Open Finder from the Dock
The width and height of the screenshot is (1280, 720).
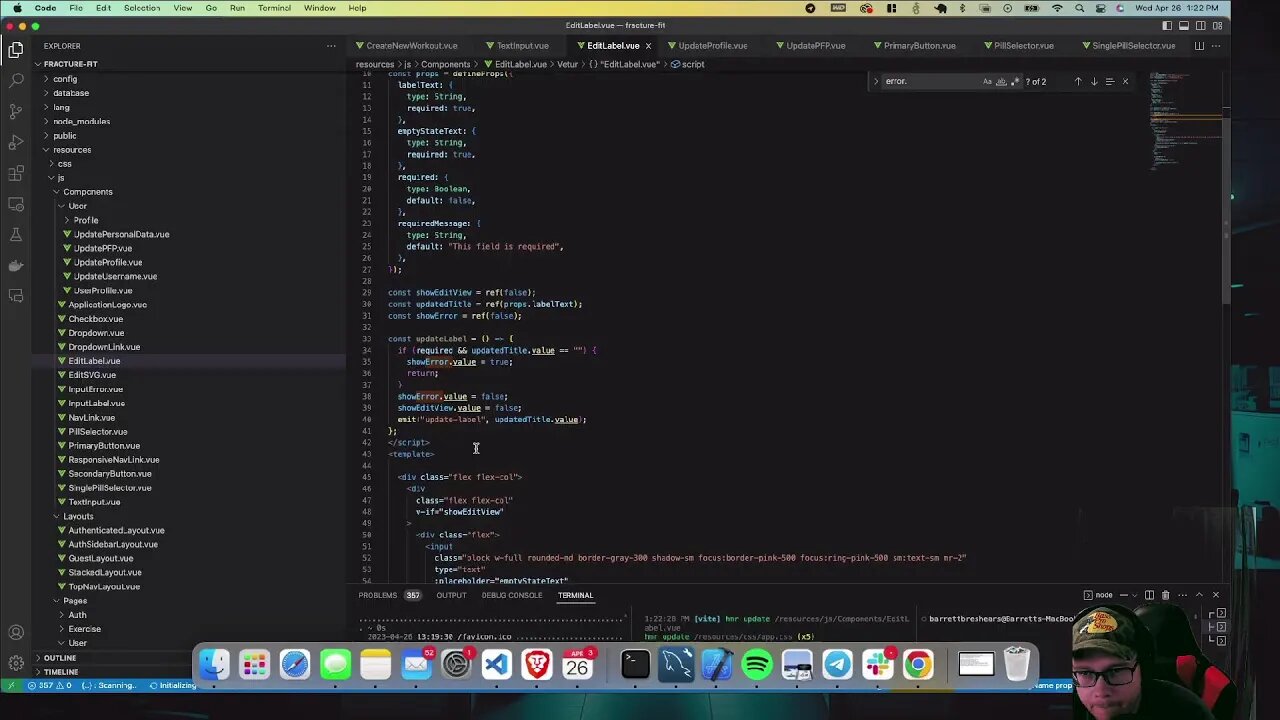[214, 664]
